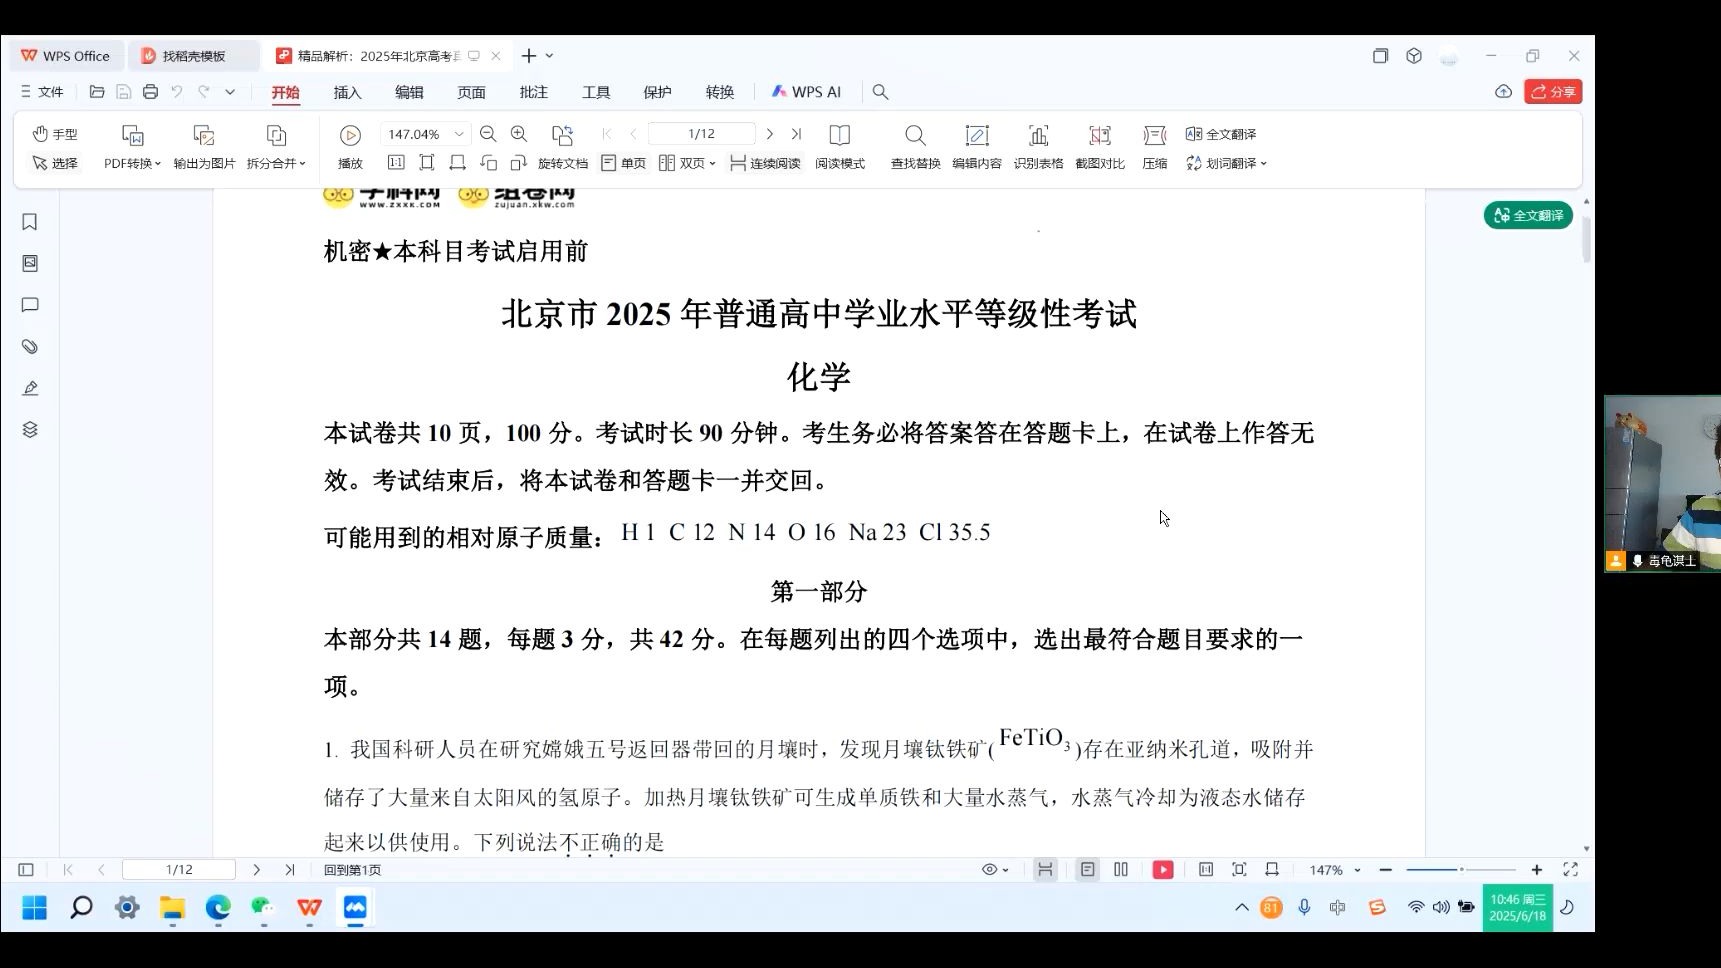Toggle 单页 single page view
The width and height of the screenshot is (1721, 968).
[622, 163]
